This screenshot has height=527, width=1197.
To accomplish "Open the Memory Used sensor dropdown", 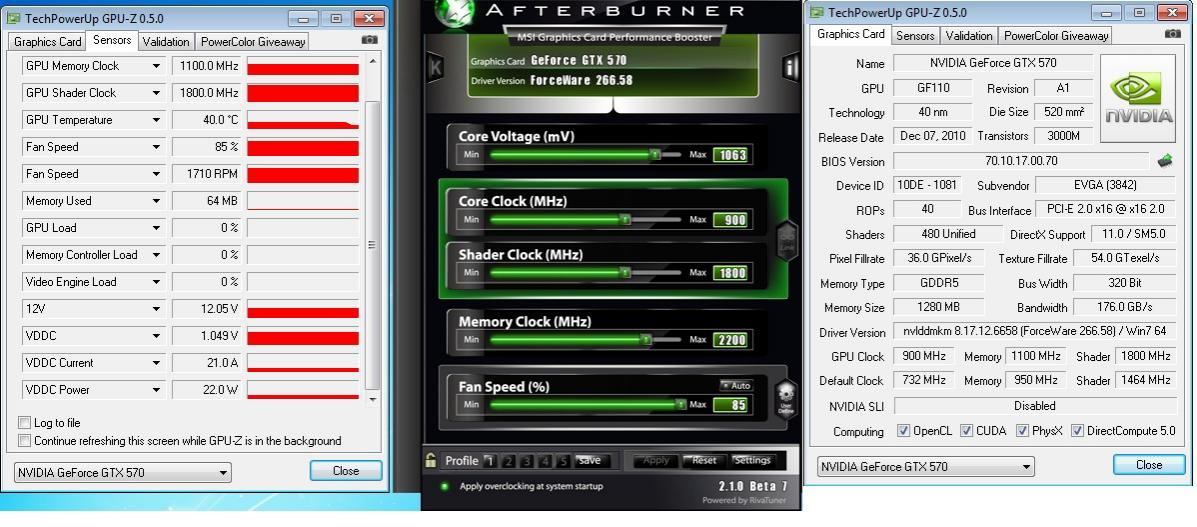I will click(x=156, y=201).
